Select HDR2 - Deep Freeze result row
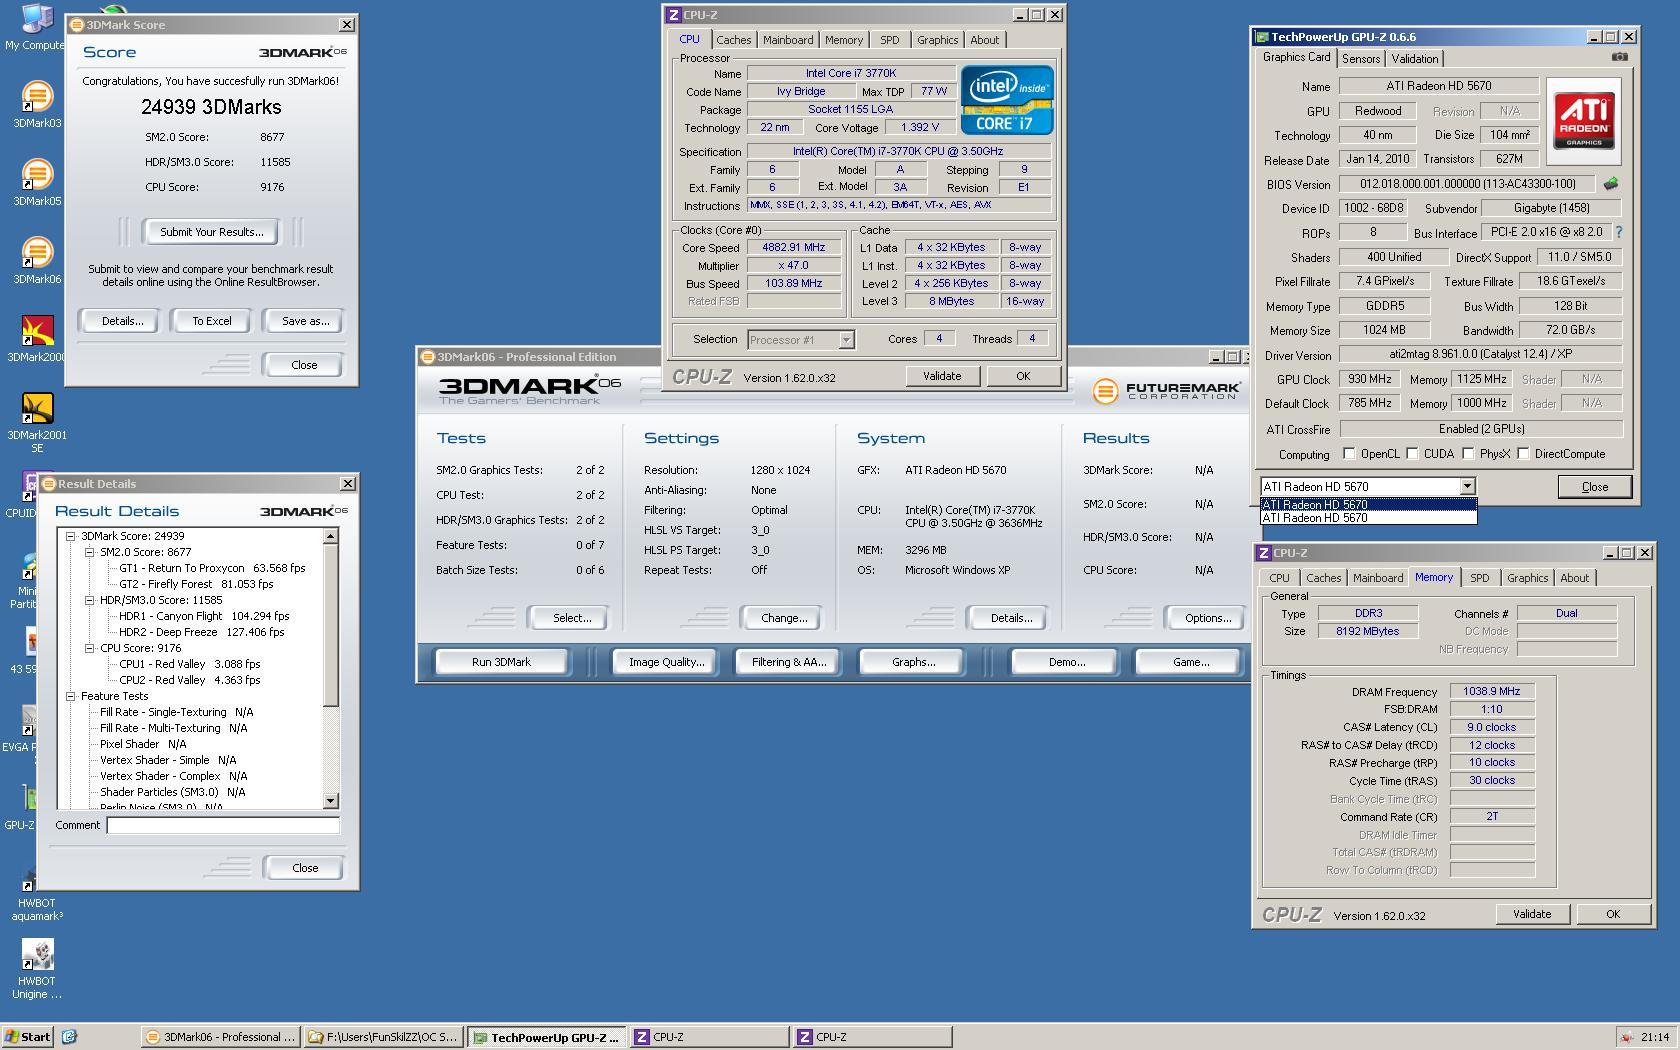Image resolution: width=1680 pixels, height=1050 pixels. [201, 632]
